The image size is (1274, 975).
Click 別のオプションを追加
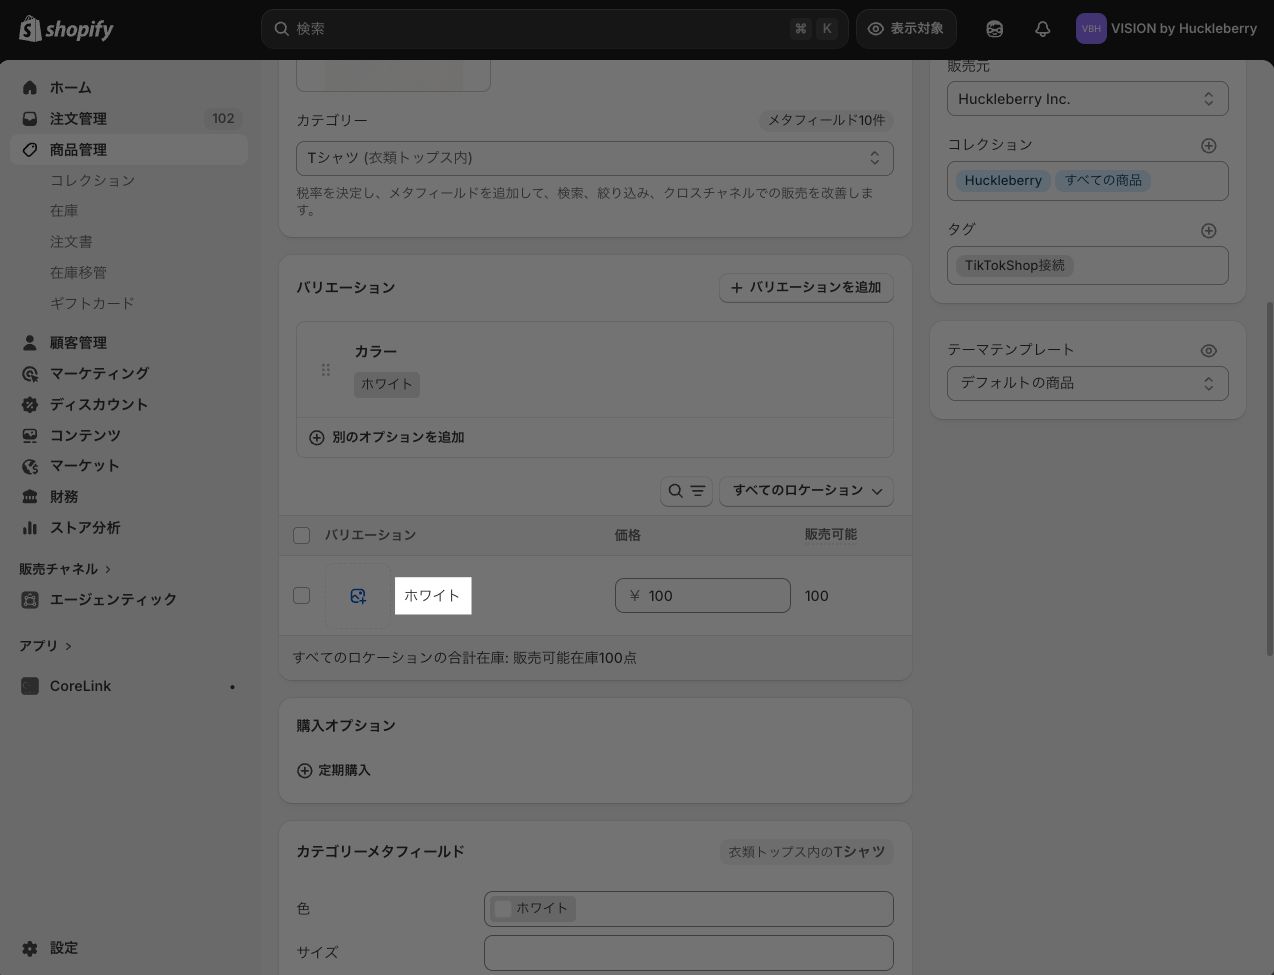point(386,438)
